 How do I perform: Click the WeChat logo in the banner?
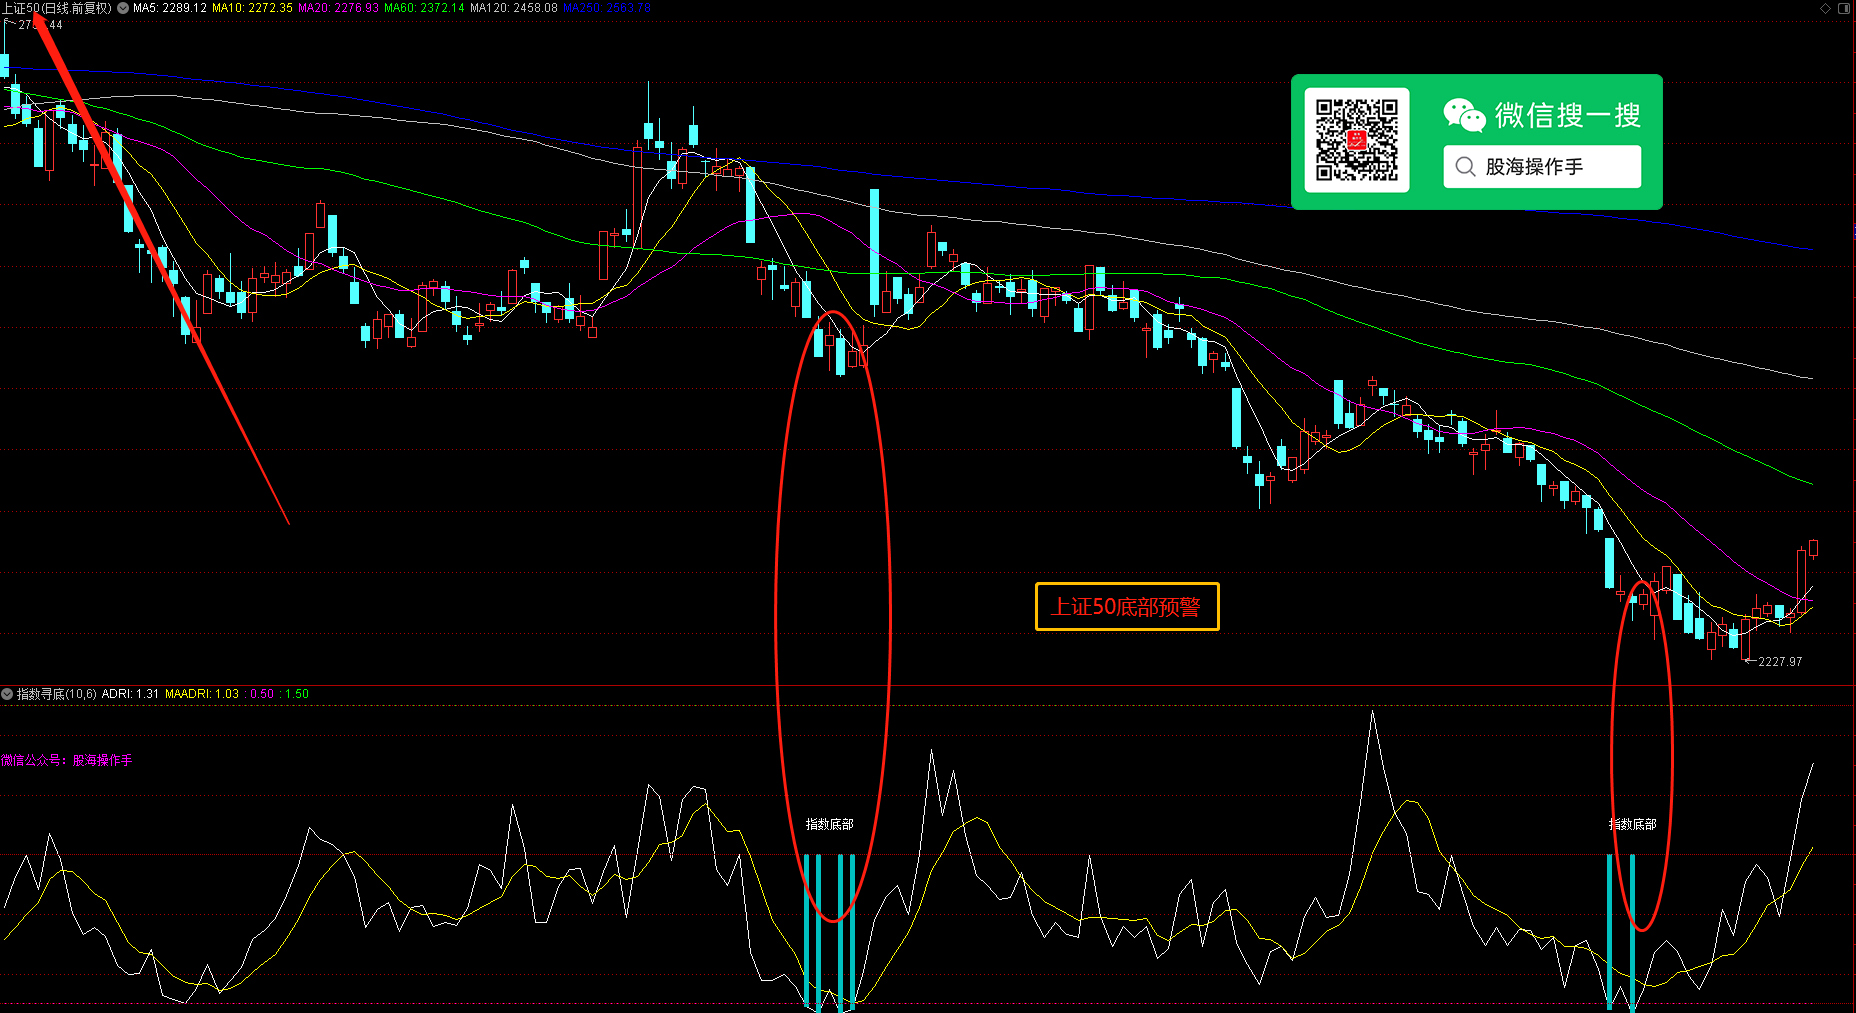[1464, 115]
